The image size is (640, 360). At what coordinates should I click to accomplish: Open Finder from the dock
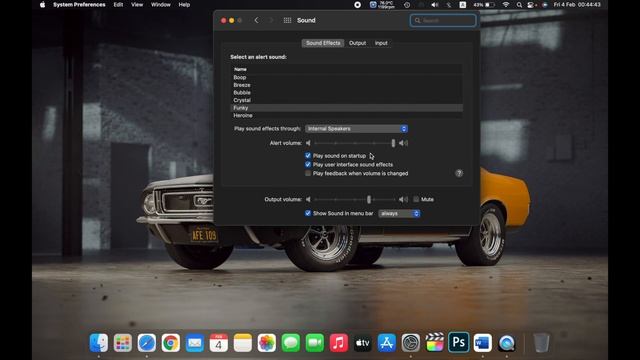(99, 343)
